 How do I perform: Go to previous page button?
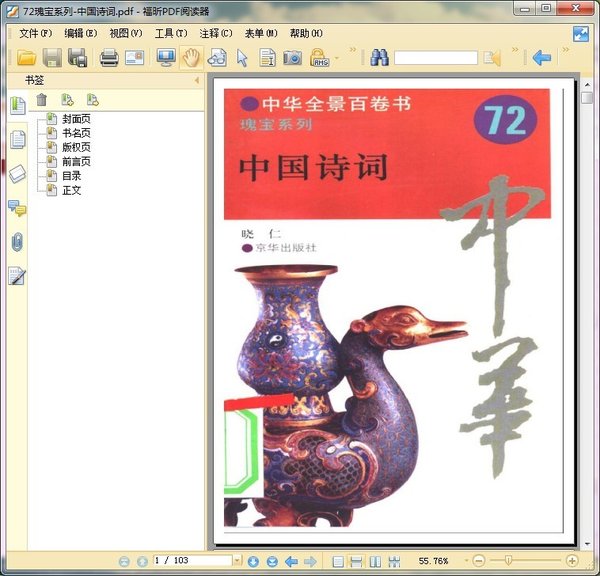coord(142,561)
